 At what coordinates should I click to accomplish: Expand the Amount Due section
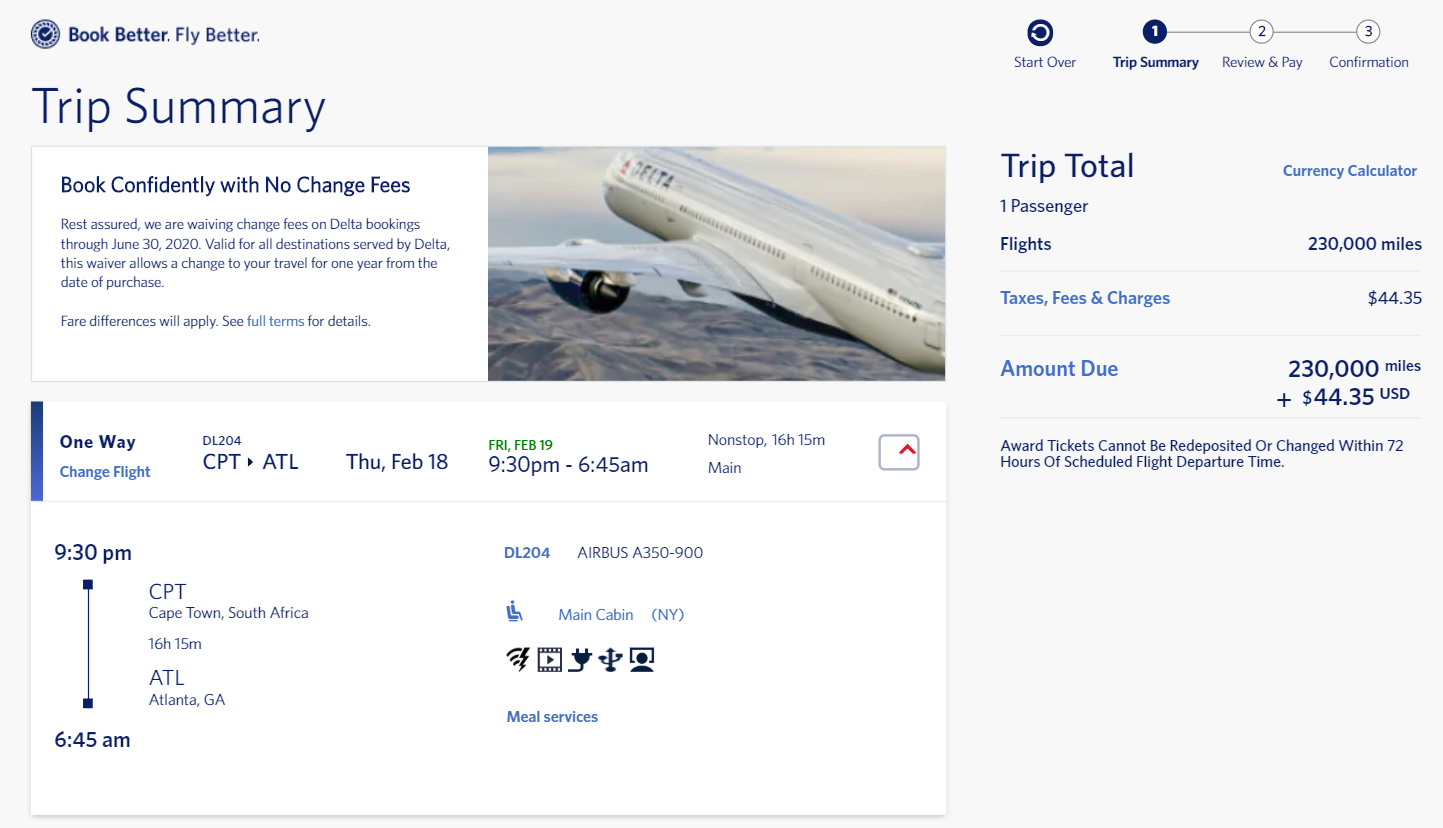click(x=1059, y=368)
